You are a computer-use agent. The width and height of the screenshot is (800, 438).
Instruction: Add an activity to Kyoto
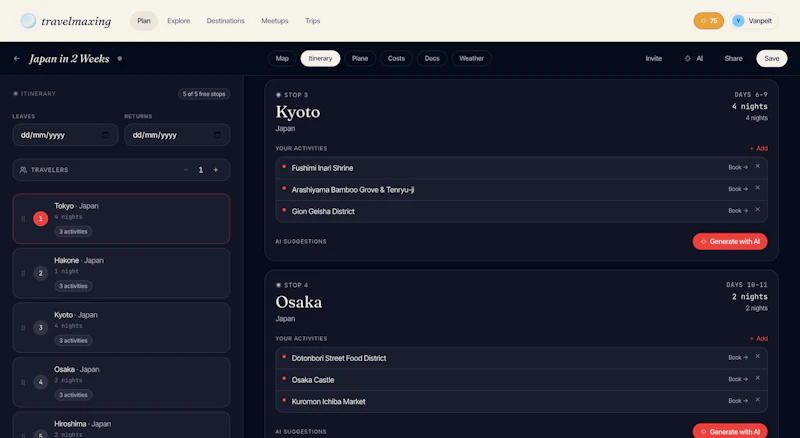pos(759,149)
